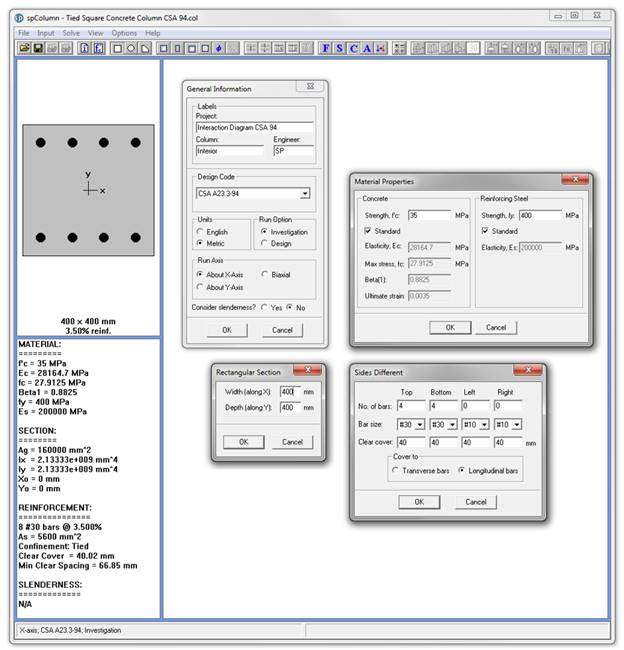Open the Top bar size dropdown
Image resolution: width=624 pixels, height=650 pixels.
[x=420, y=424]
